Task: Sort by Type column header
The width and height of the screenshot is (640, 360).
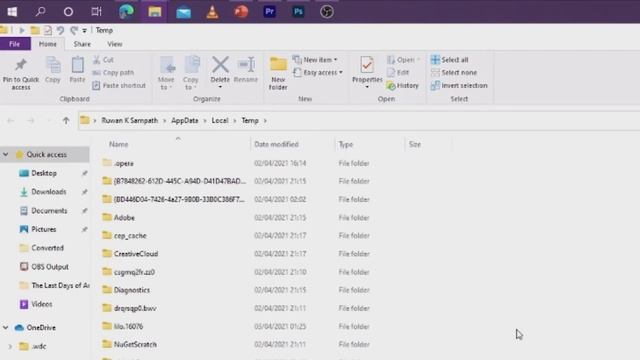Action: pyautogui.click(x=346, y=144)
